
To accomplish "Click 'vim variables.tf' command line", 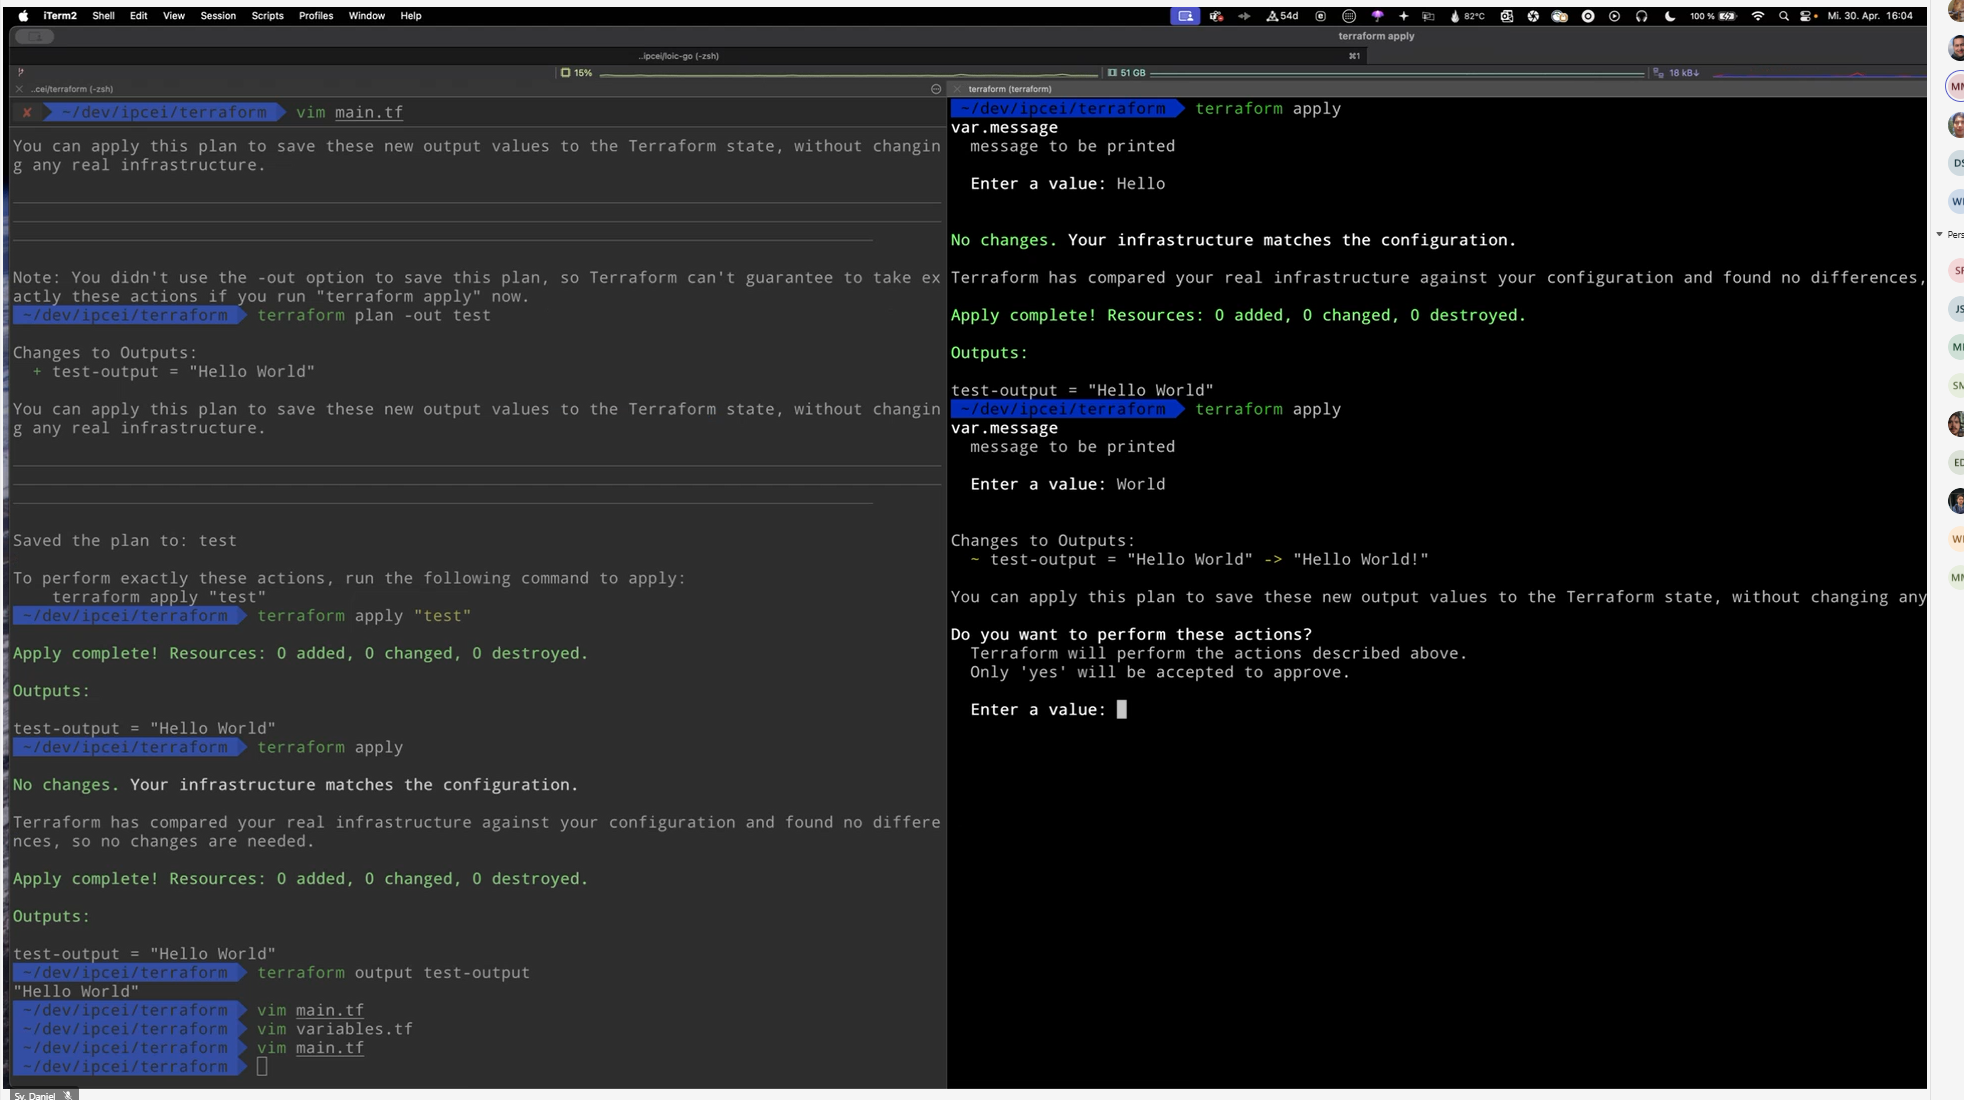I will [x=334, y=1029].
